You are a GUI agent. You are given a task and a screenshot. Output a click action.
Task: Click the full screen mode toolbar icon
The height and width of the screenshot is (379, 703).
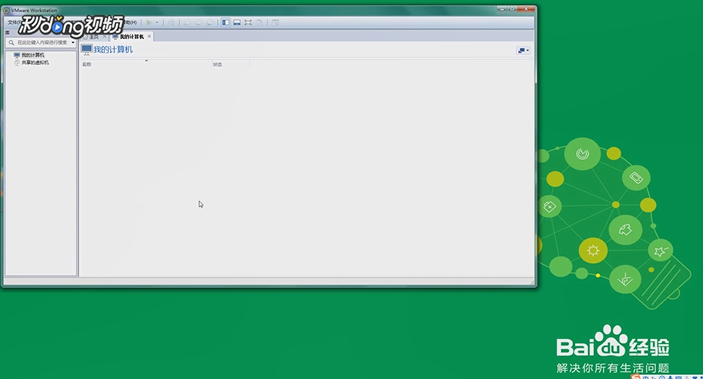pos(248,22)
